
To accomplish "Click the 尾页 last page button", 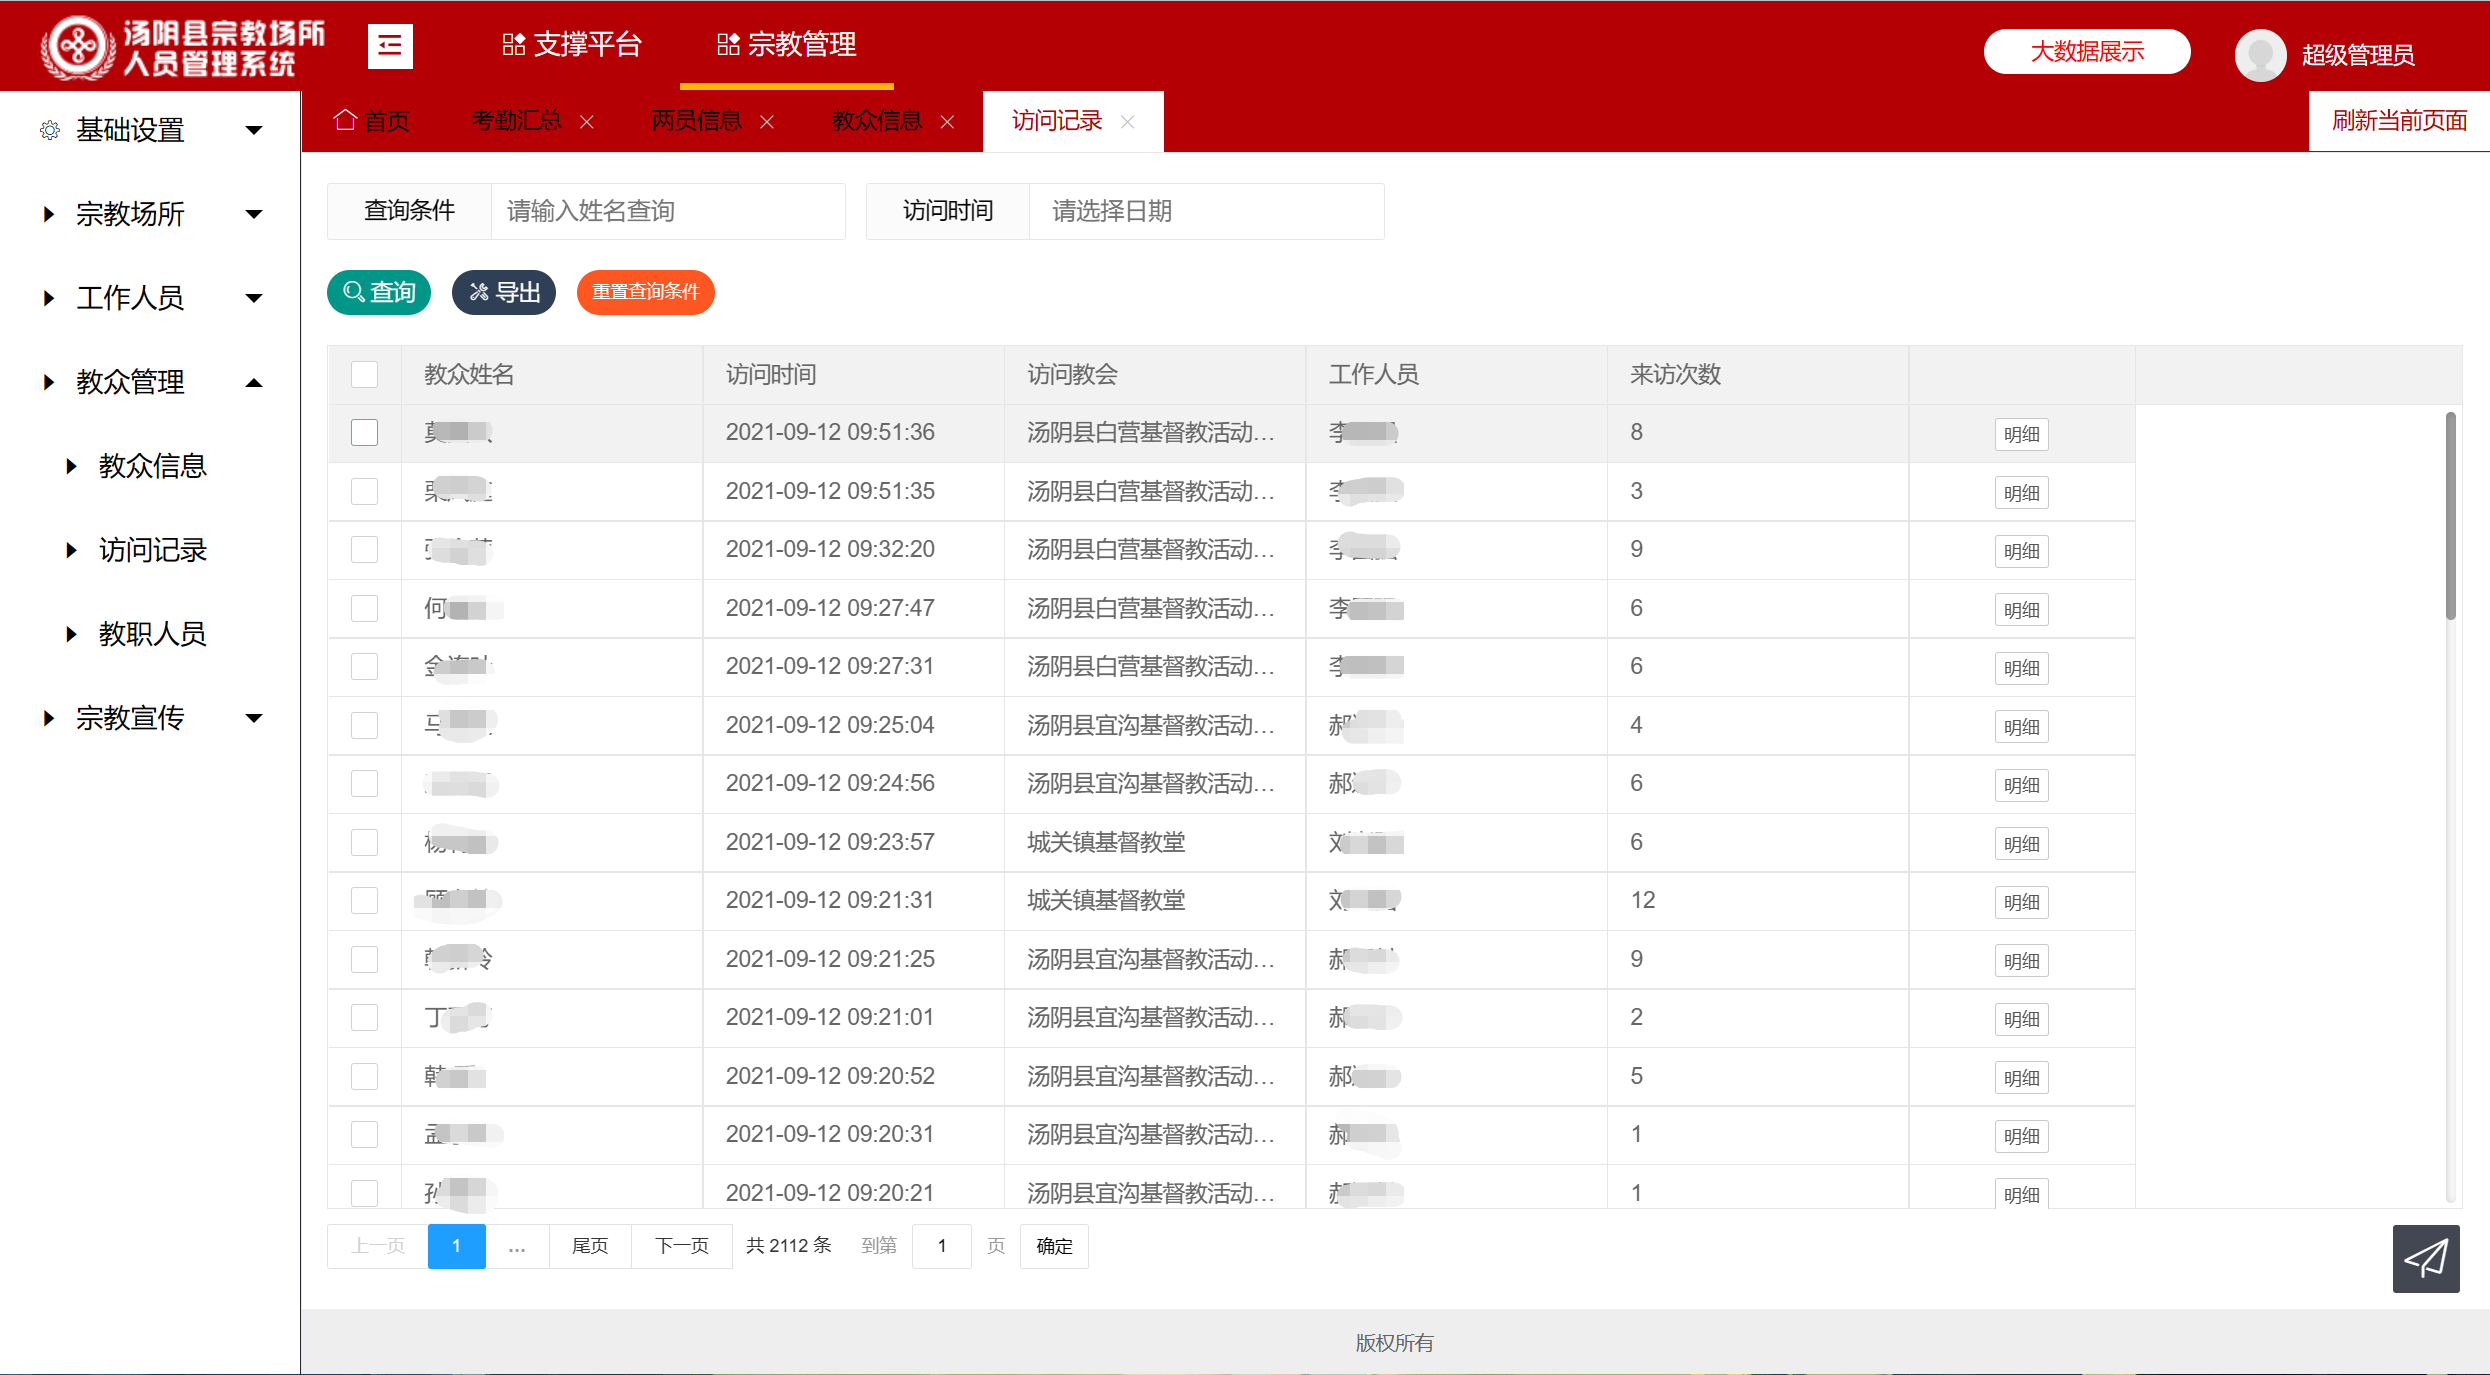I will [590, 1246].
